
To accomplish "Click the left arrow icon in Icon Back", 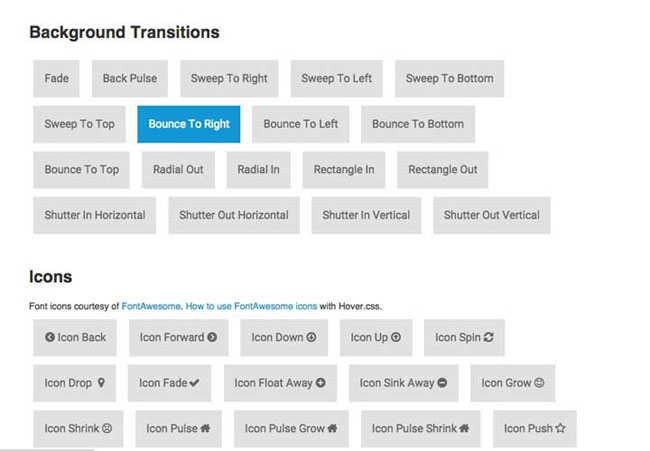I will 50,338.
